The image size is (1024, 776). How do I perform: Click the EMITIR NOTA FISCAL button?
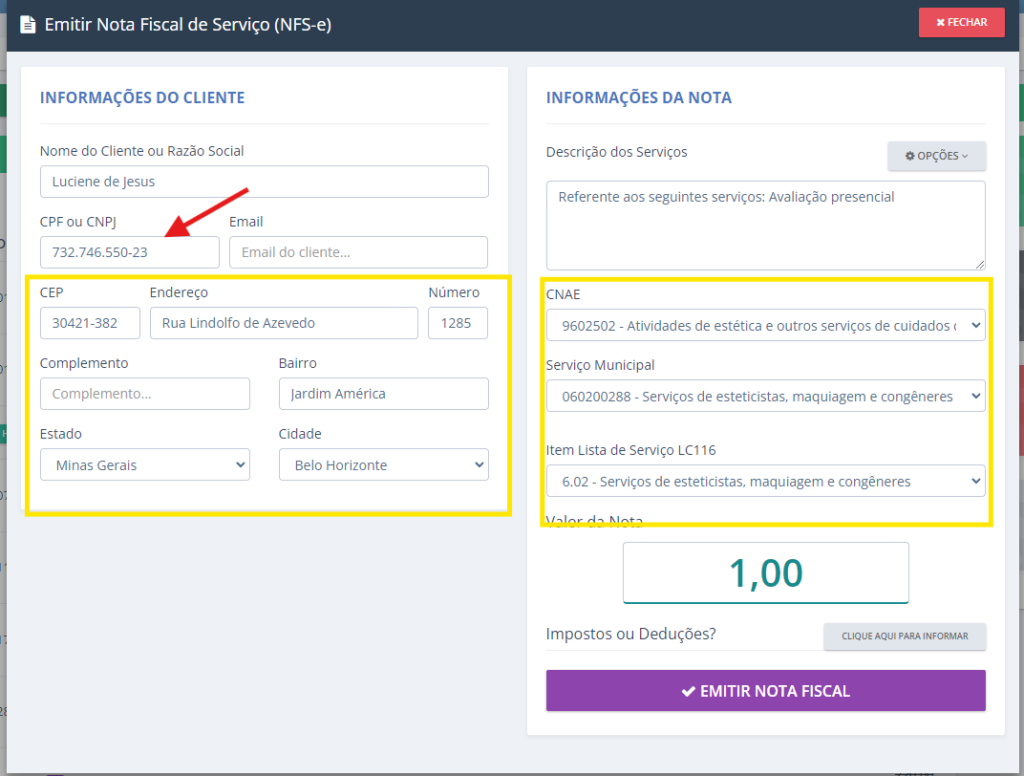pos(765,690)
